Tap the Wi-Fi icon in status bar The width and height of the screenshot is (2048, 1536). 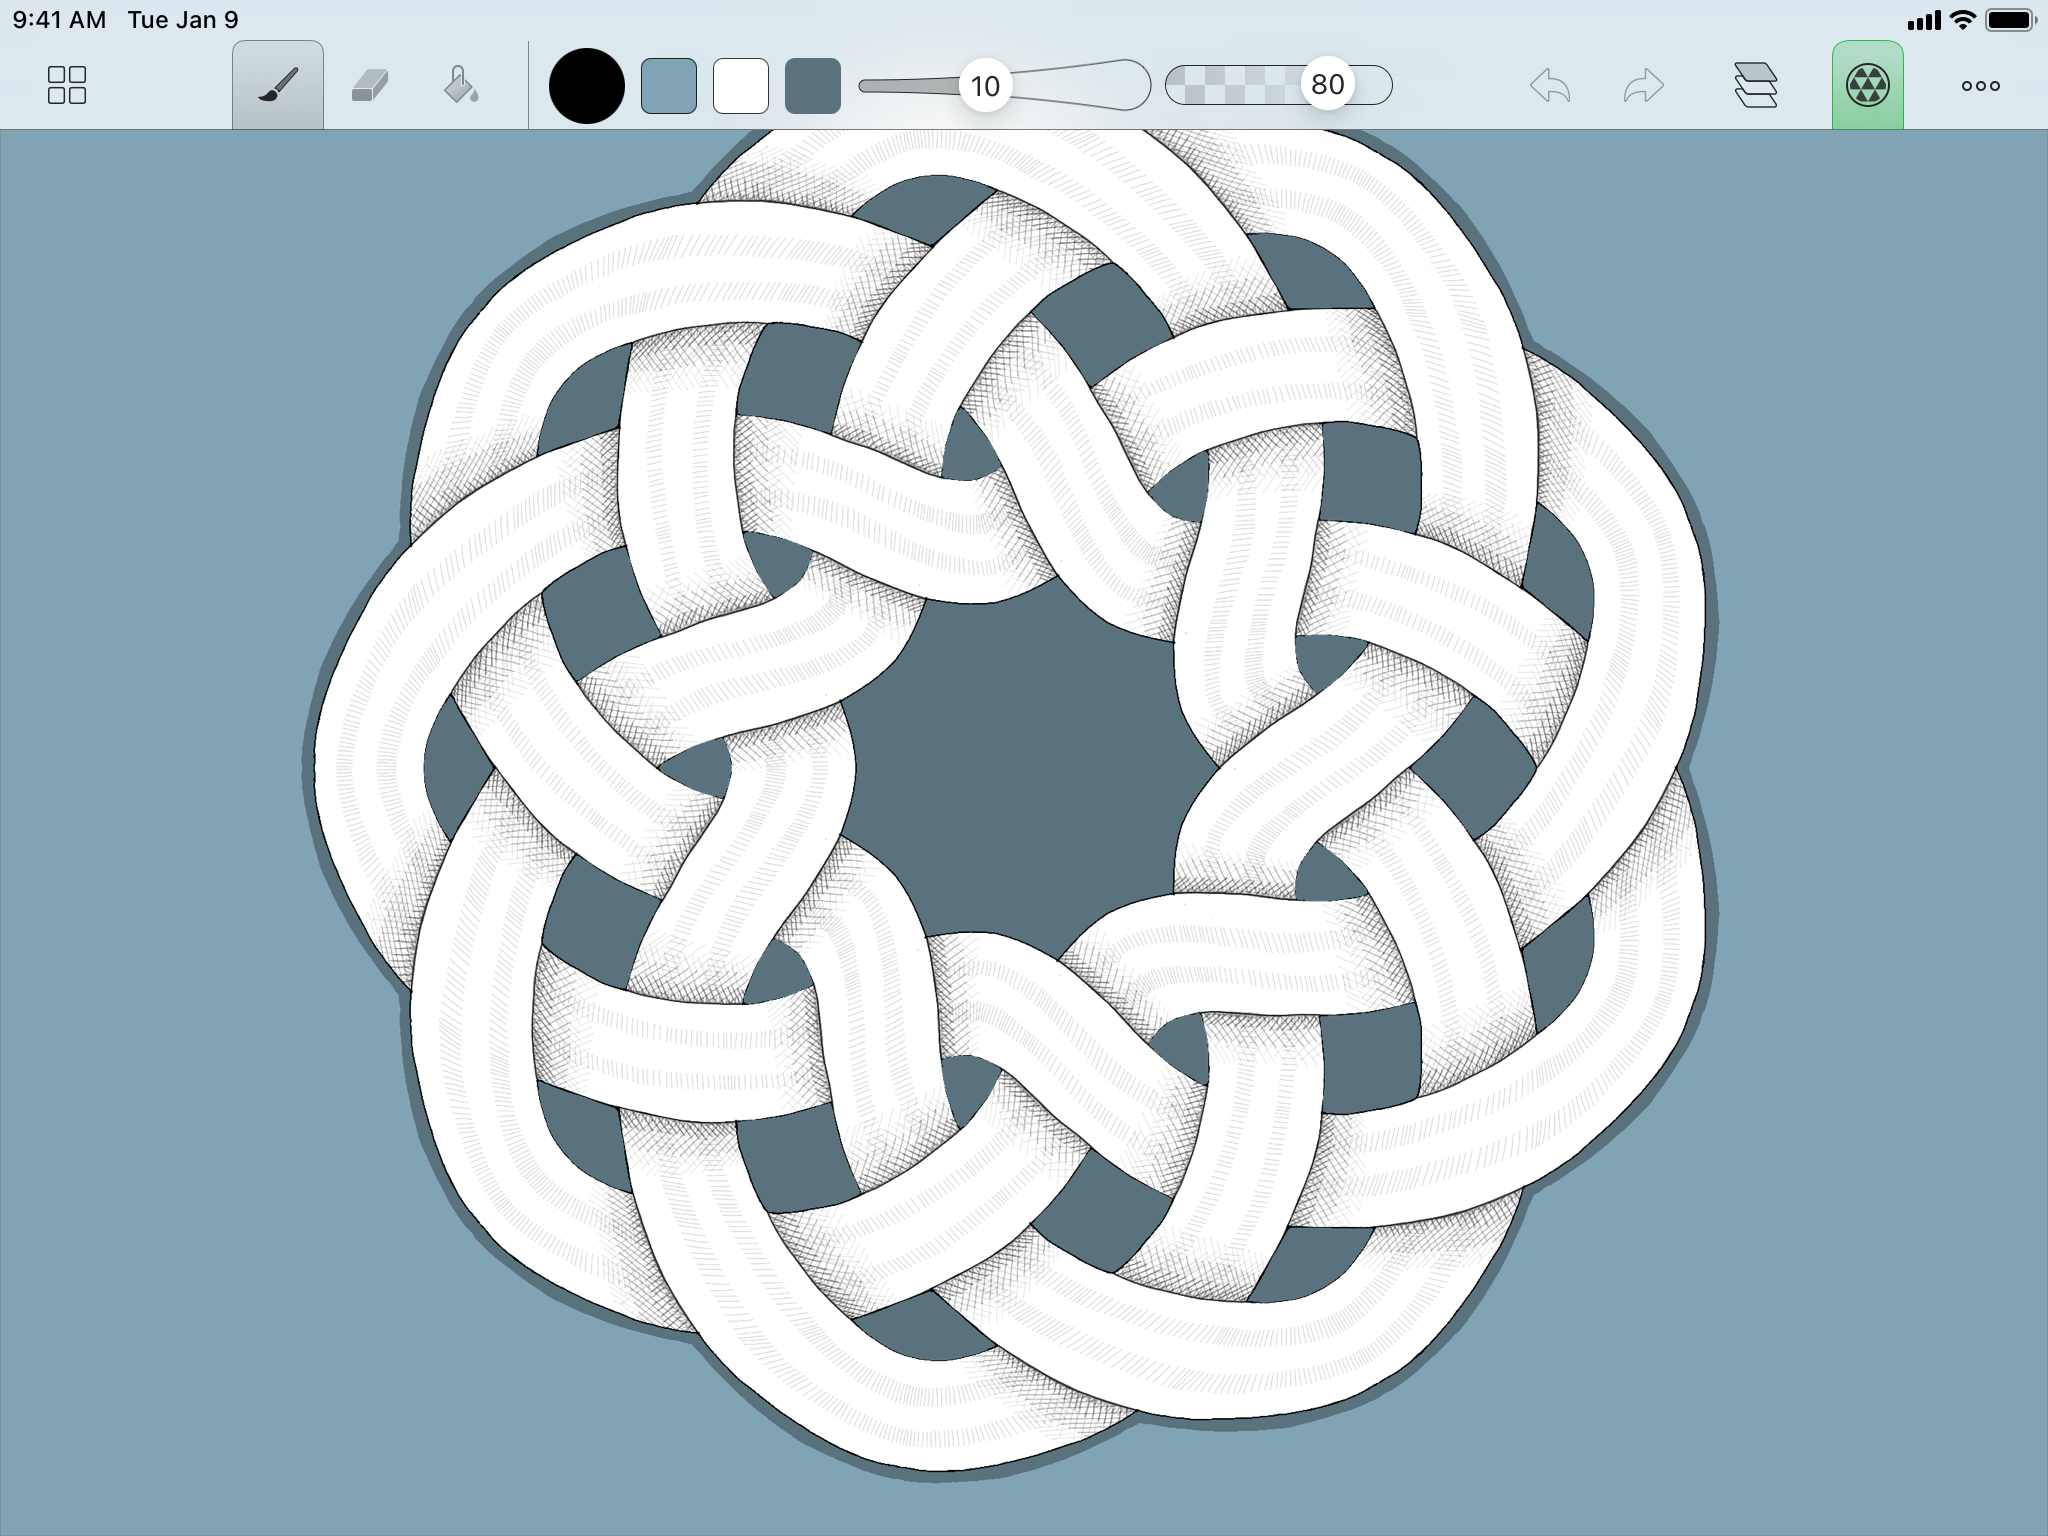1963,20
